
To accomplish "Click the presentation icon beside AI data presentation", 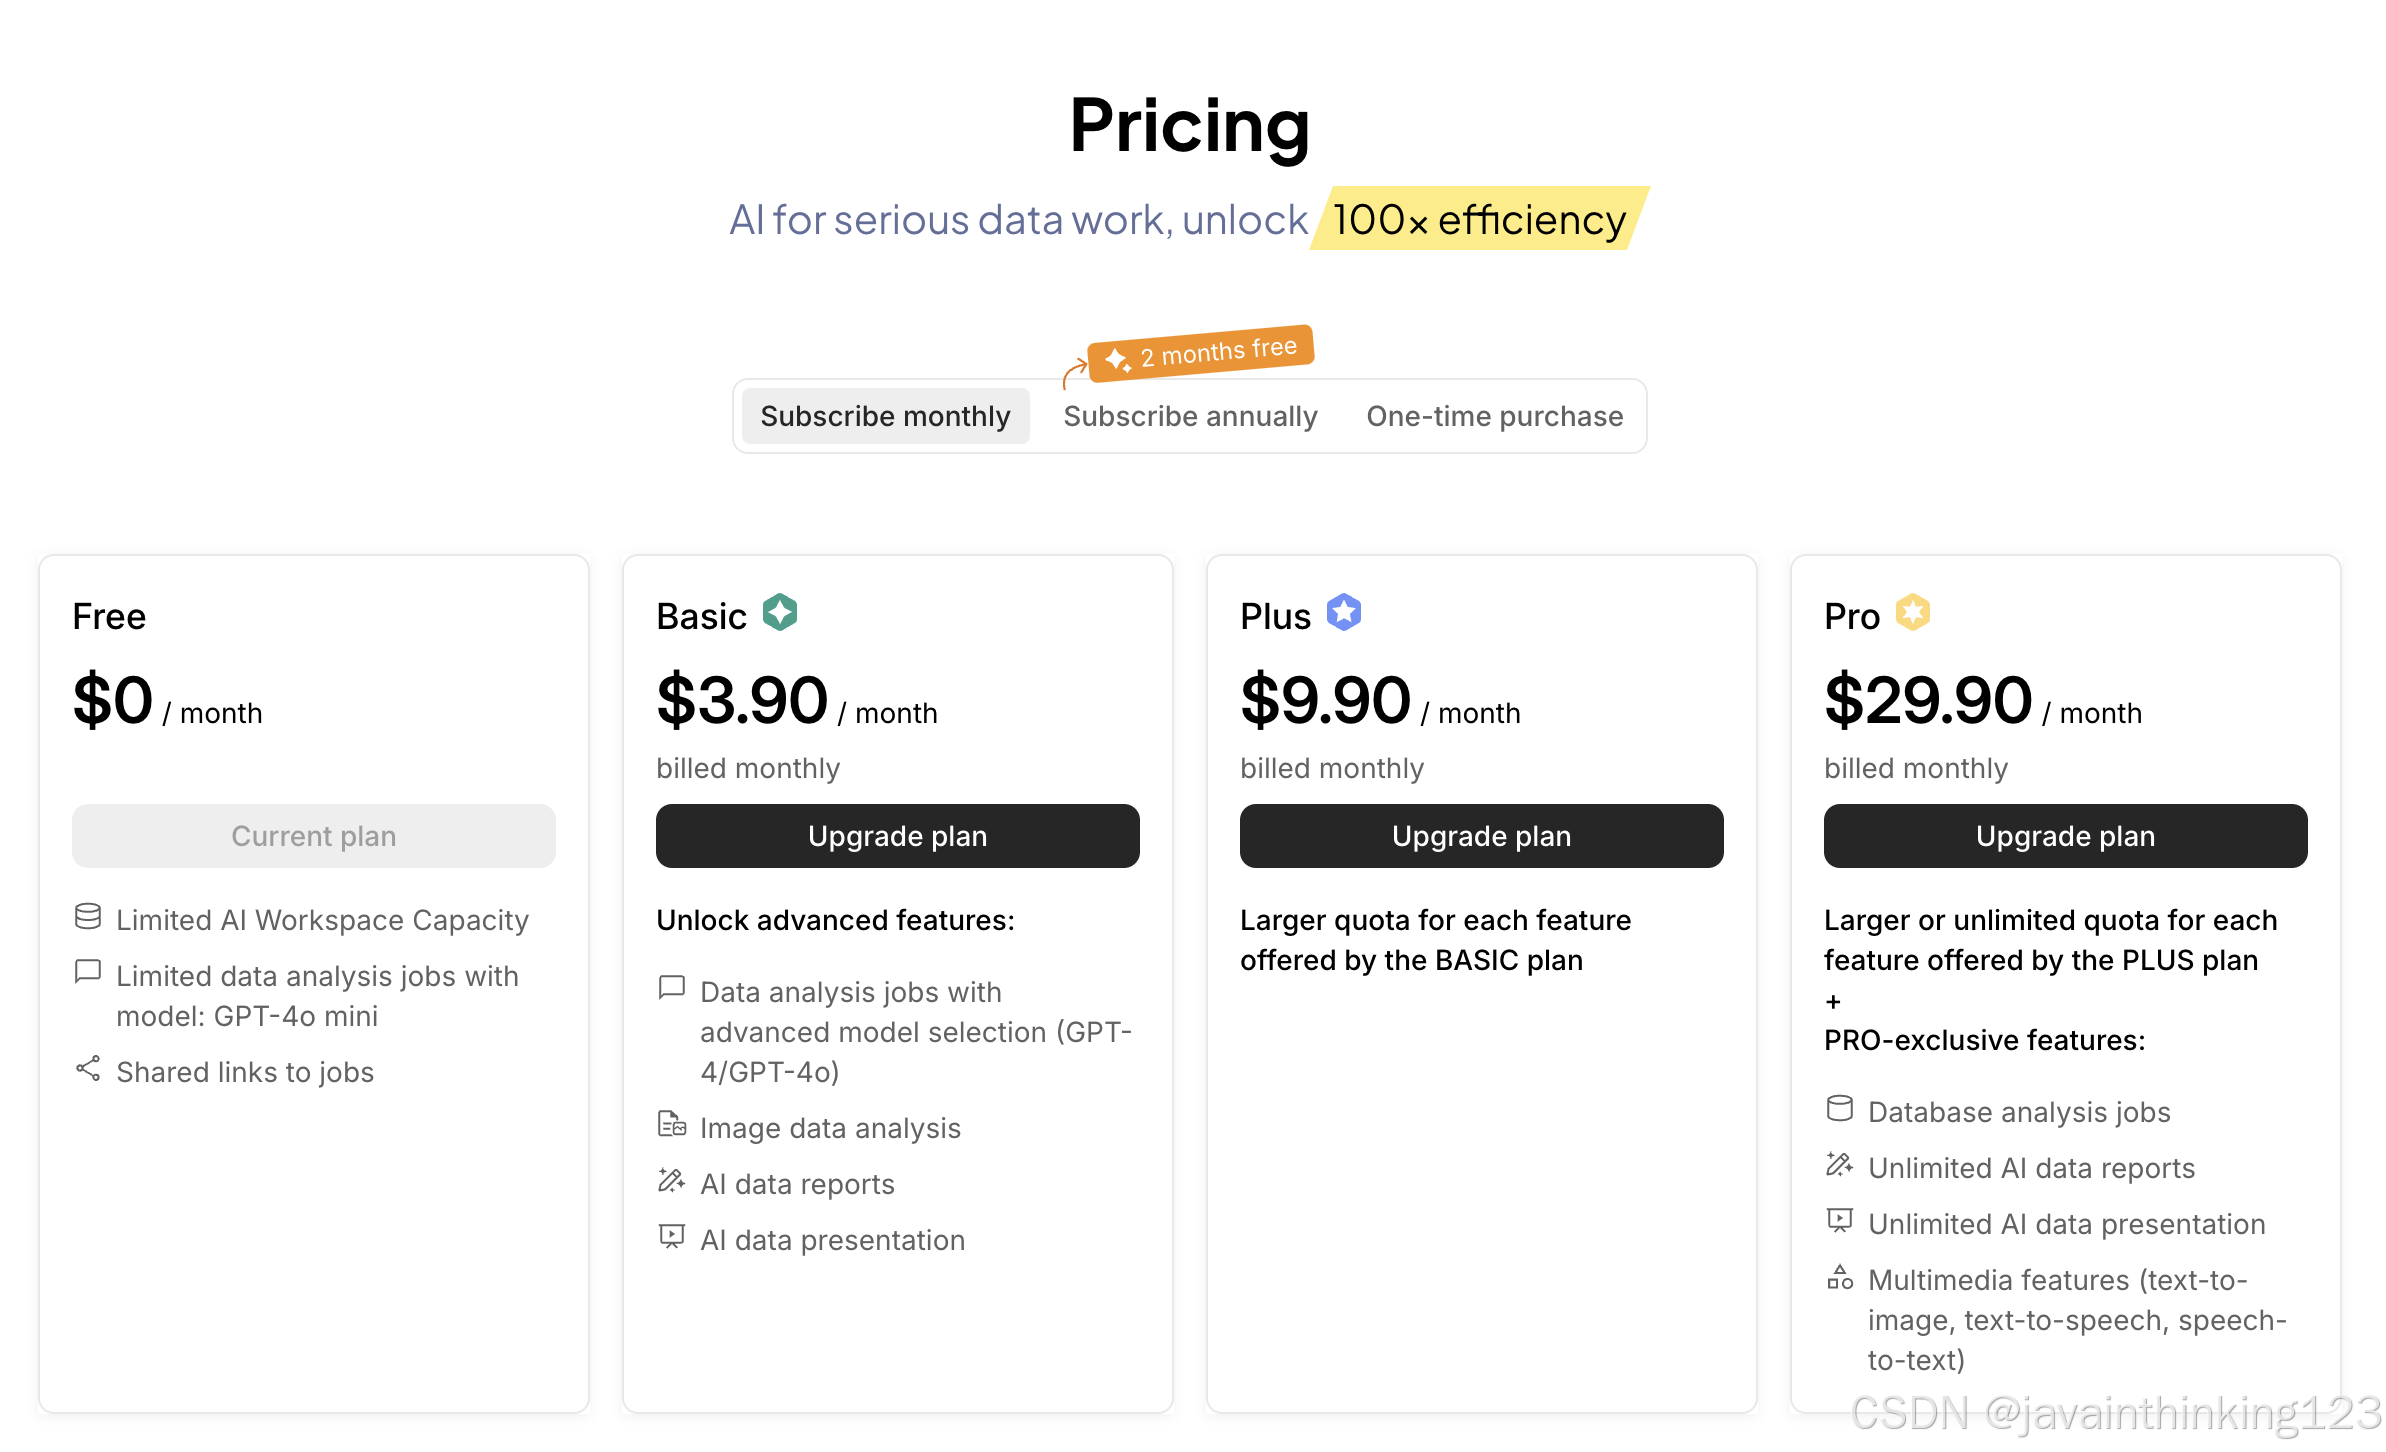I will (672, 1237).
